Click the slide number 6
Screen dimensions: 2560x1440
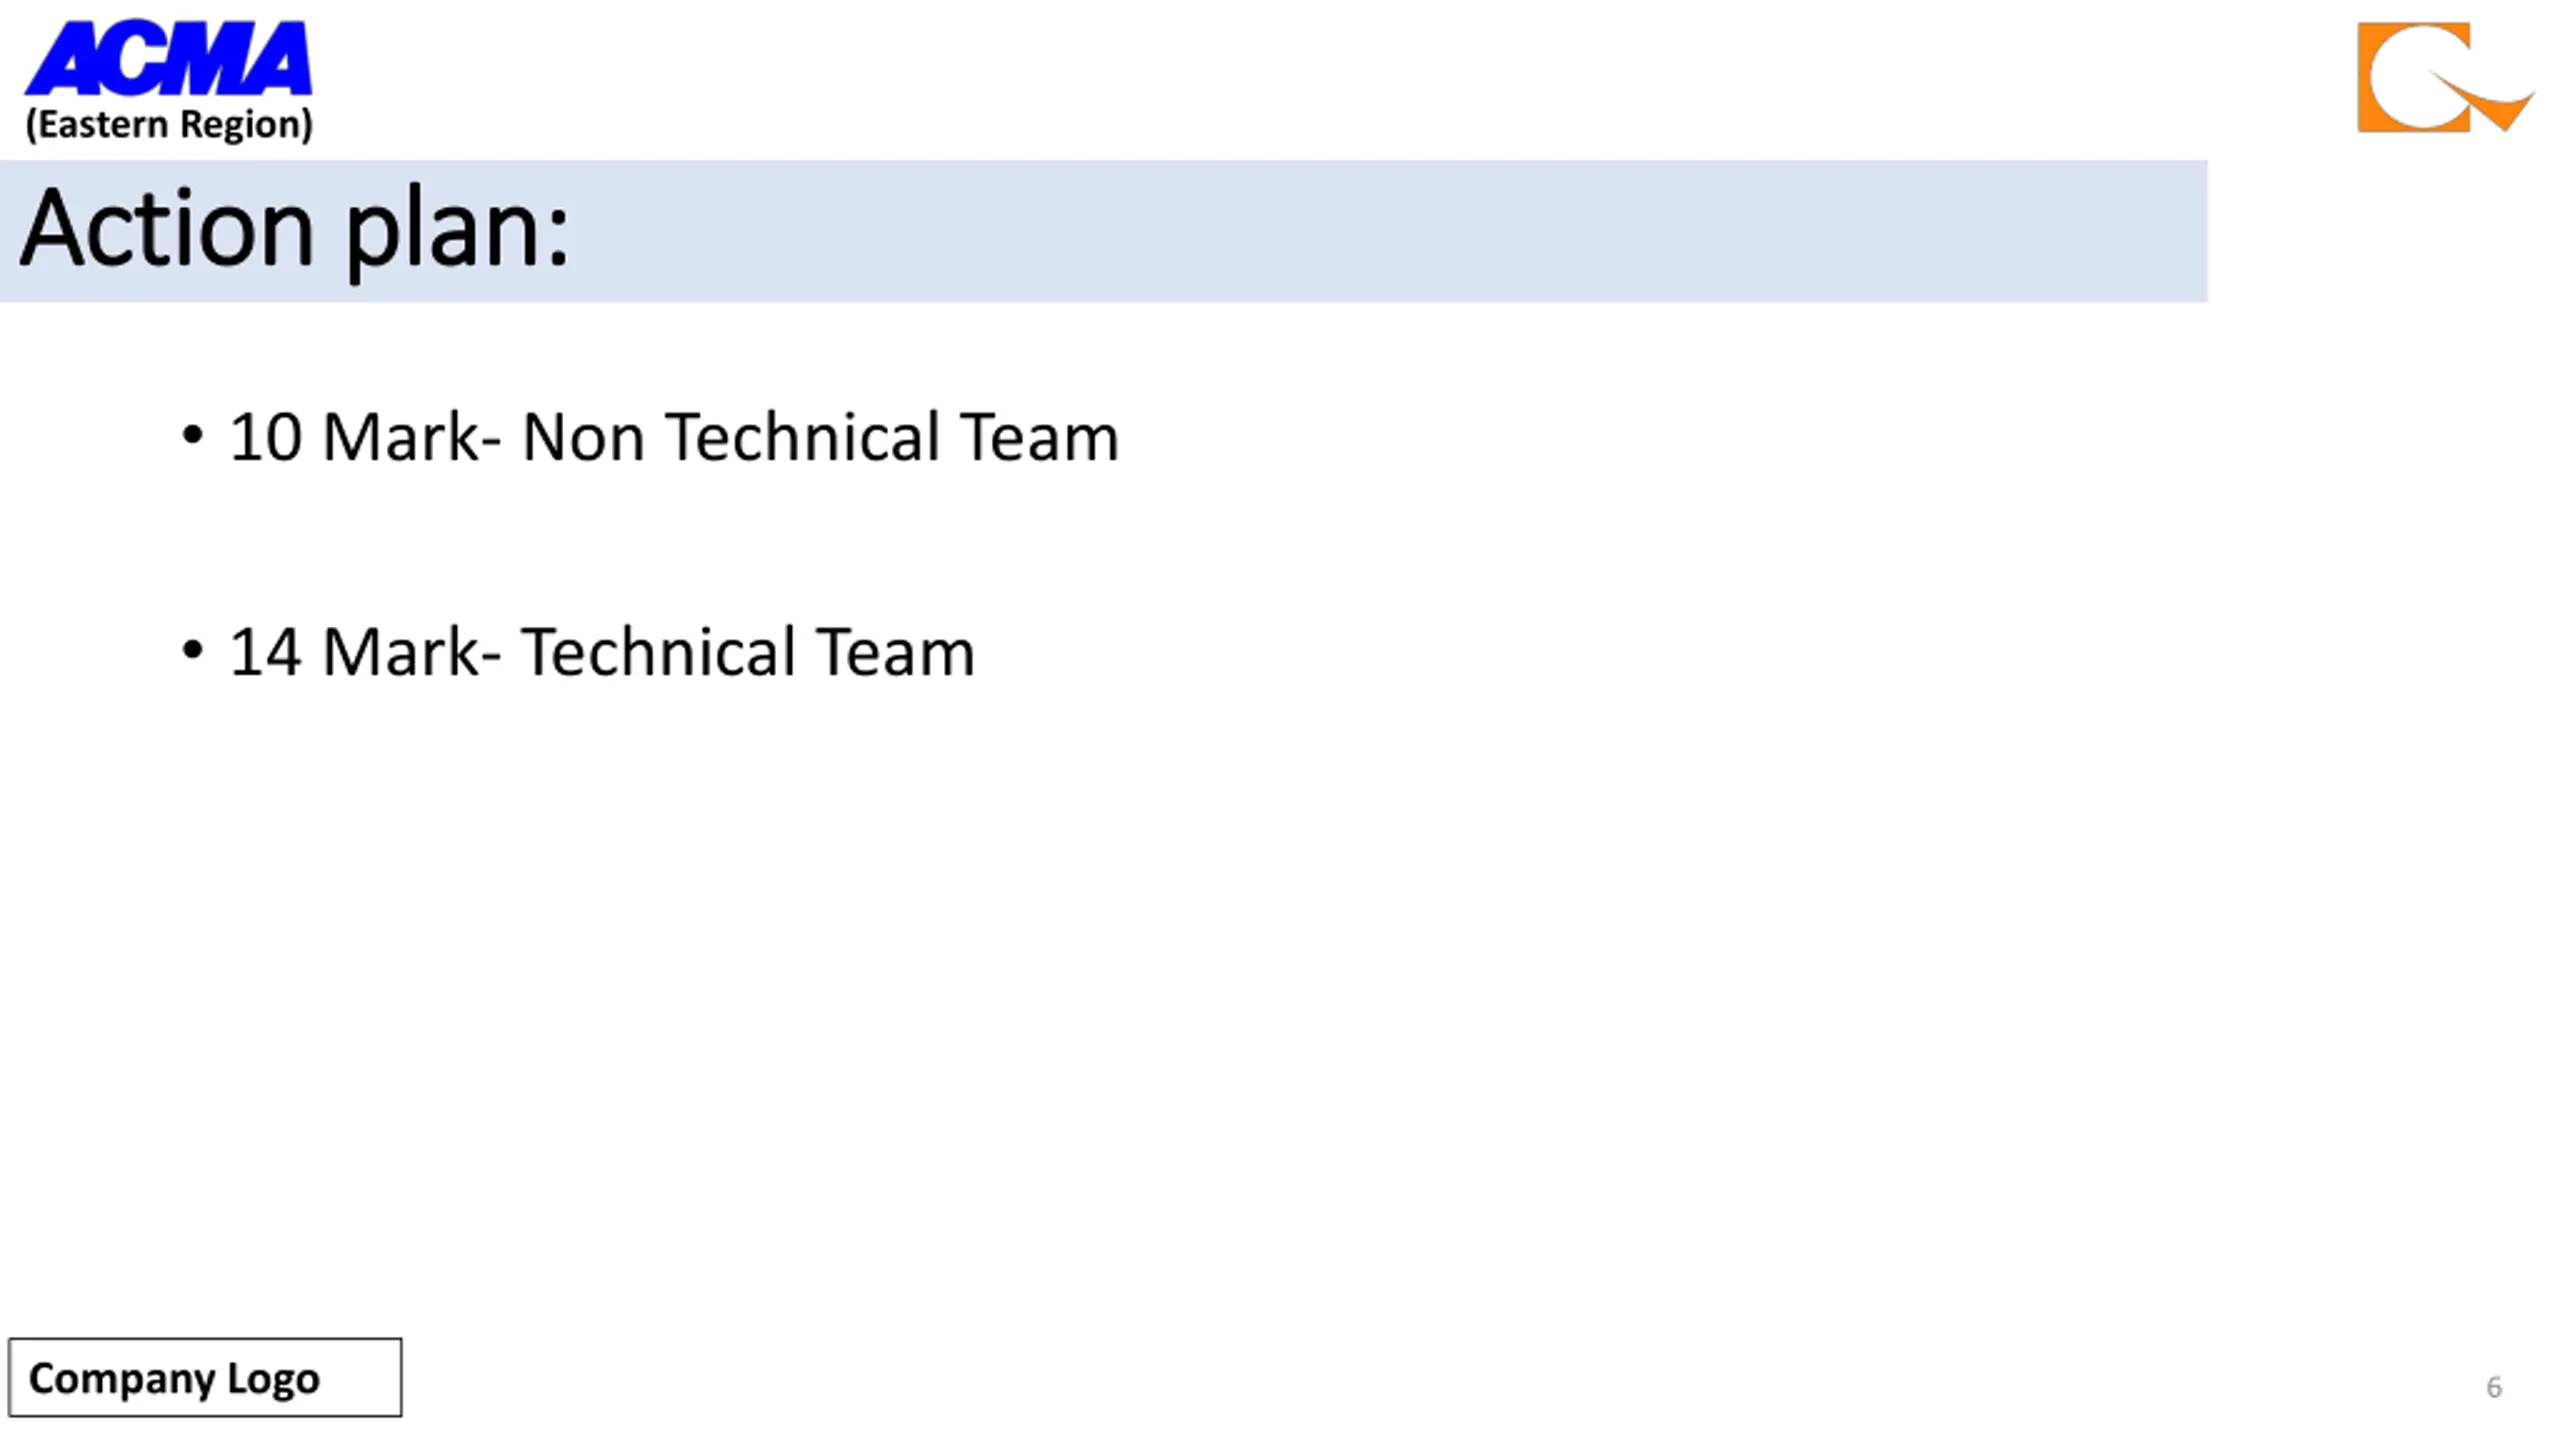tap(2494, 1387)
